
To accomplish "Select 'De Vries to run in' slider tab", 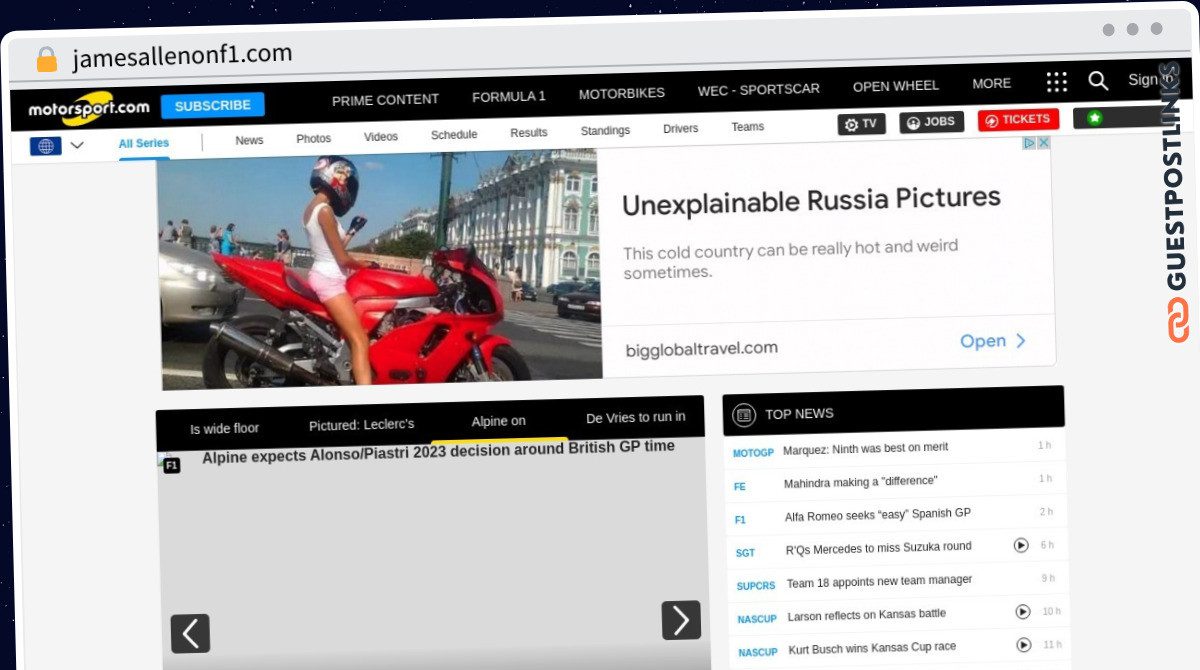I will pyautogui.click(x=636, y=417).
